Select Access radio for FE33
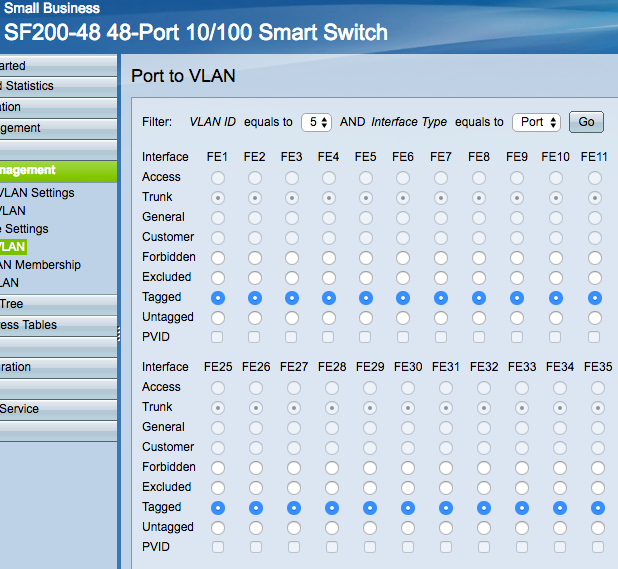 click(x=522, y=388)
